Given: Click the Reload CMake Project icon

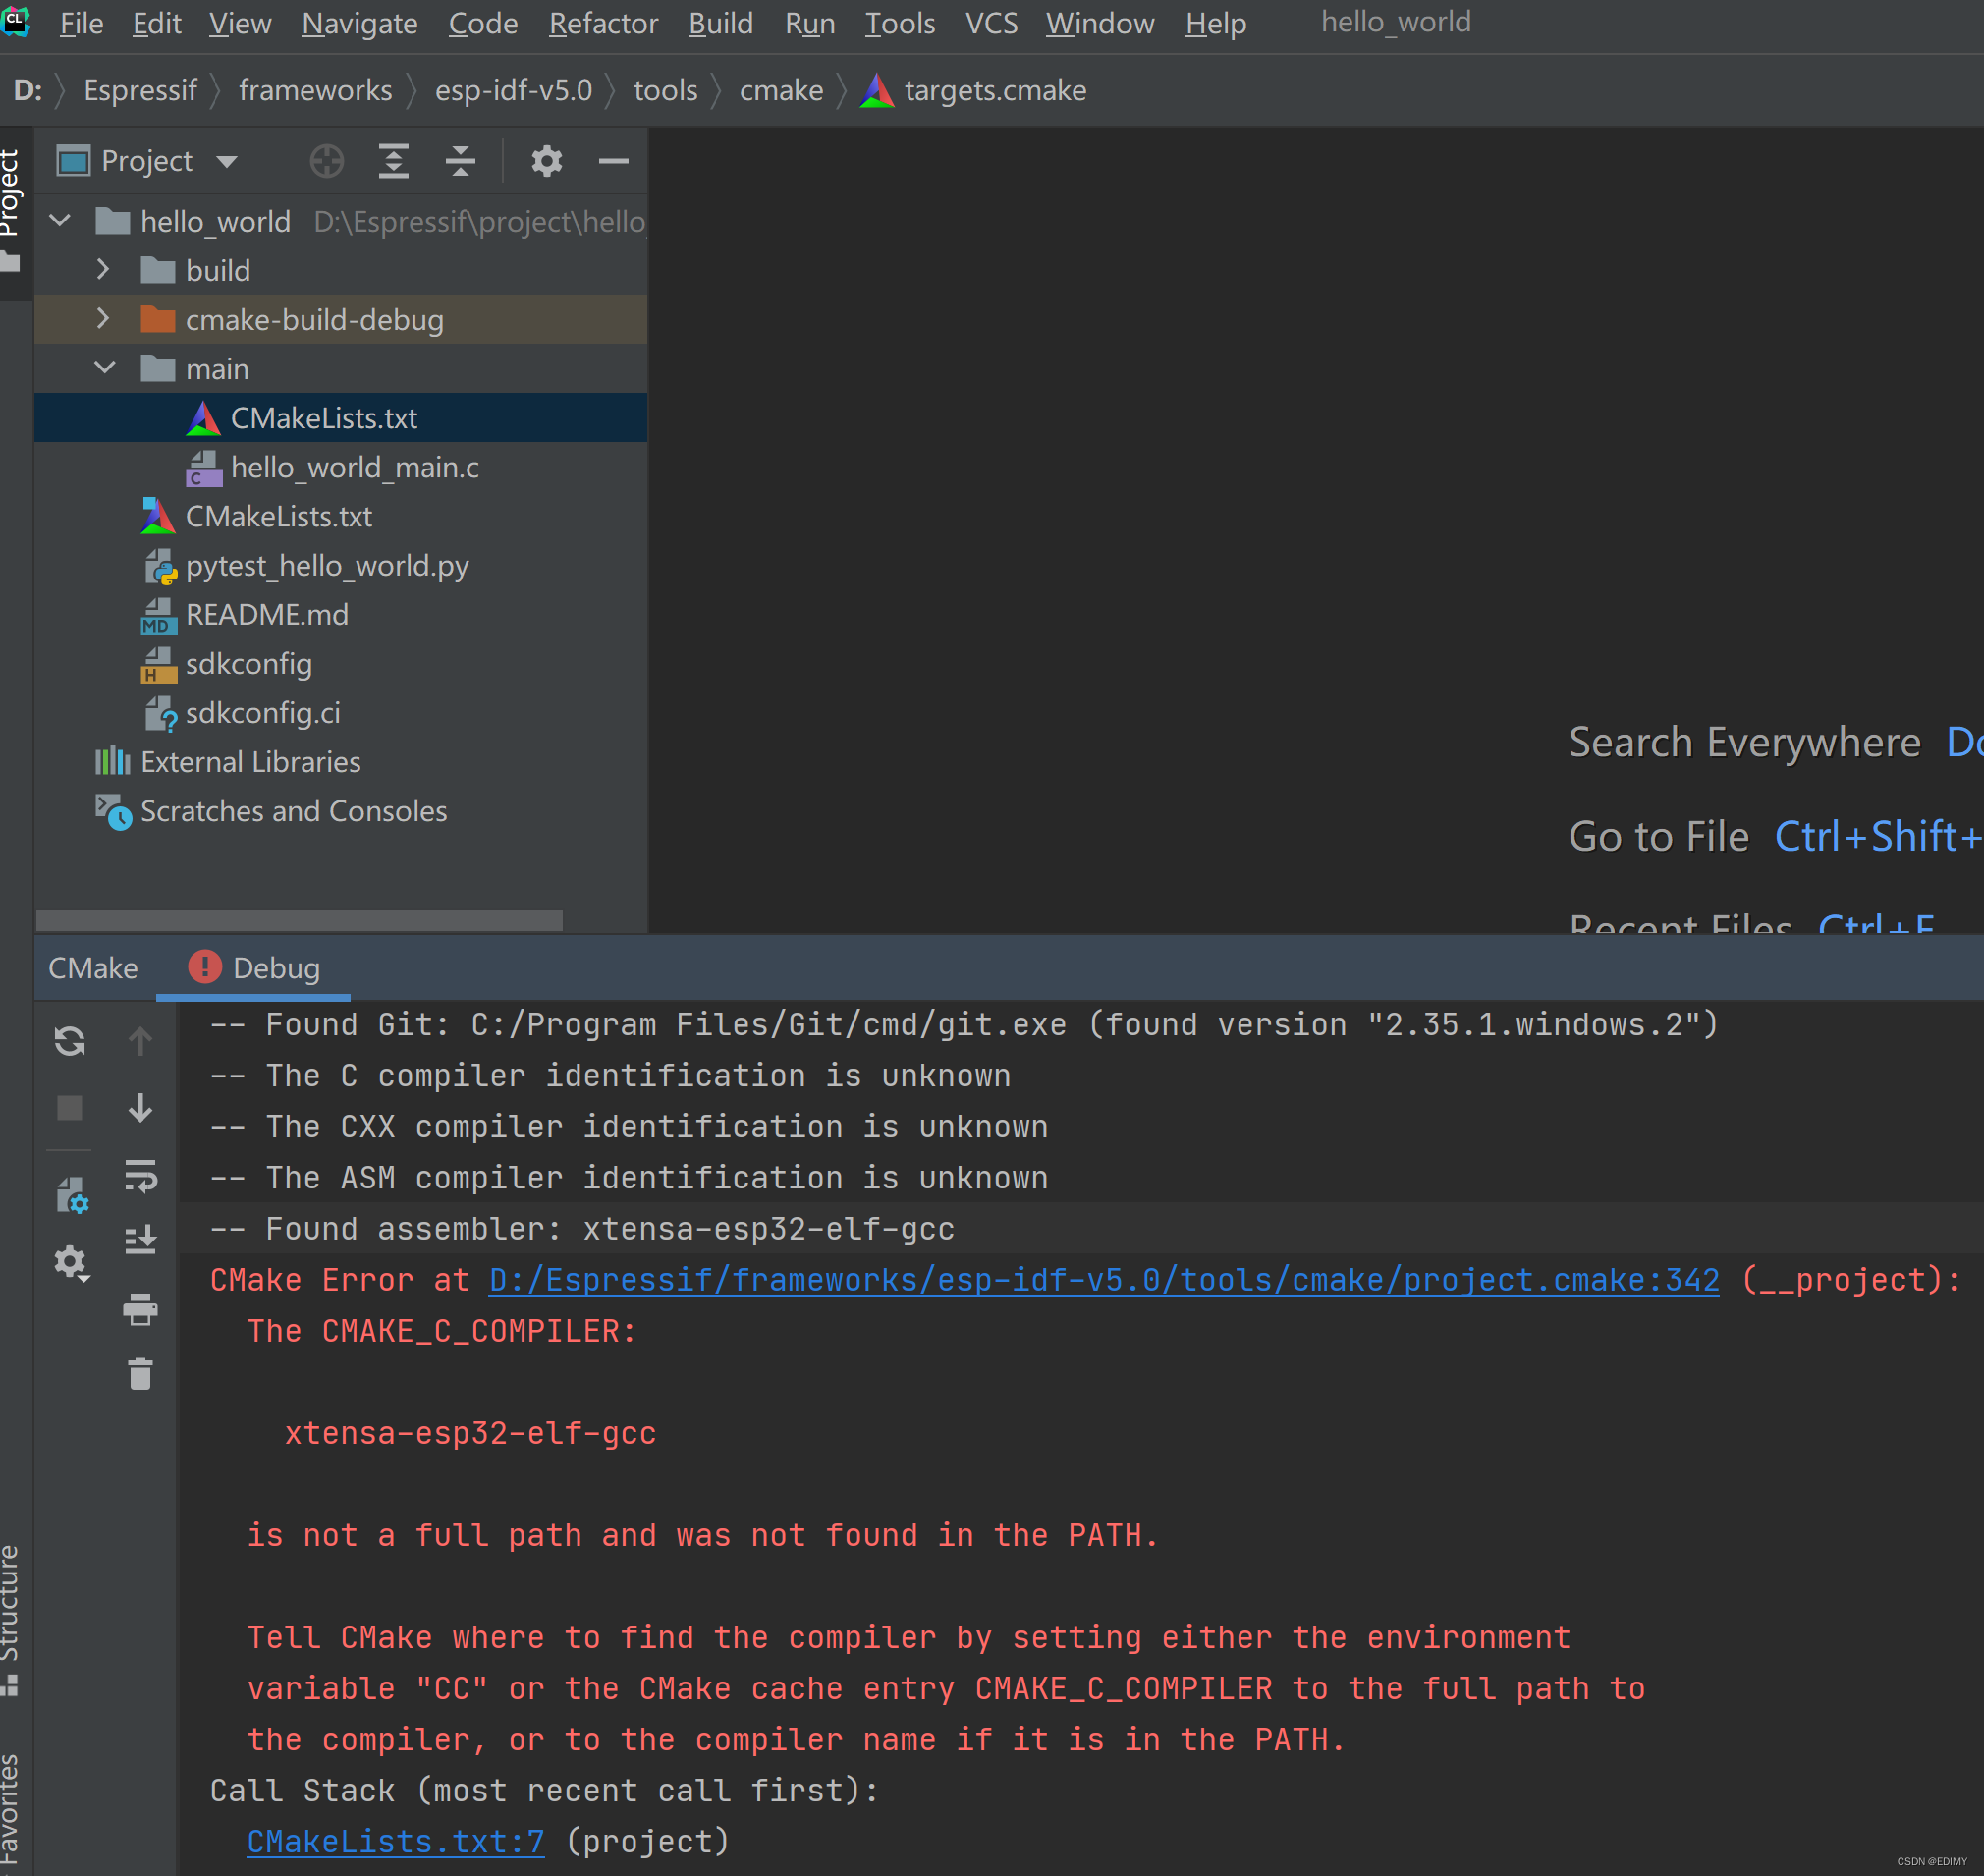Looking at the screenshot, I should coord(69,1041).
